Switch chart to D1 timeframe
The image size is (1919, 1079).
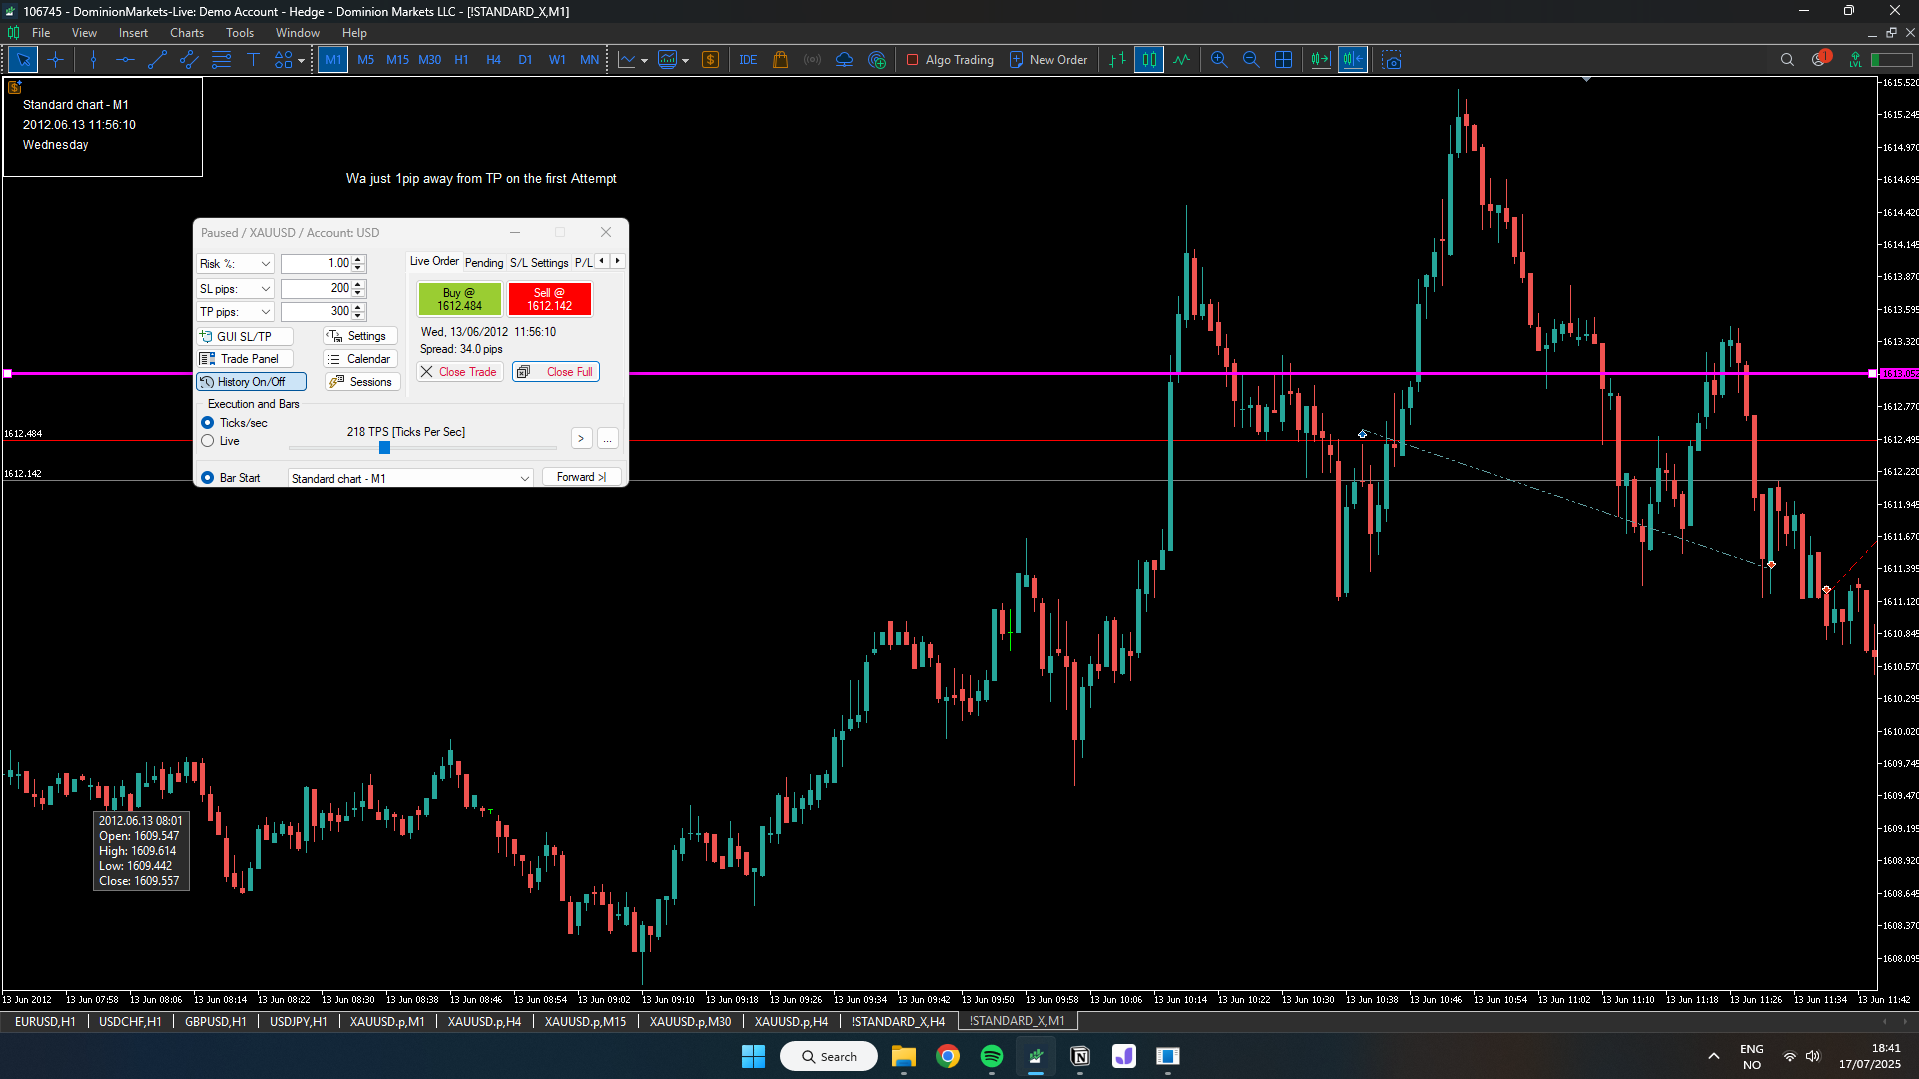pos(525,60)
